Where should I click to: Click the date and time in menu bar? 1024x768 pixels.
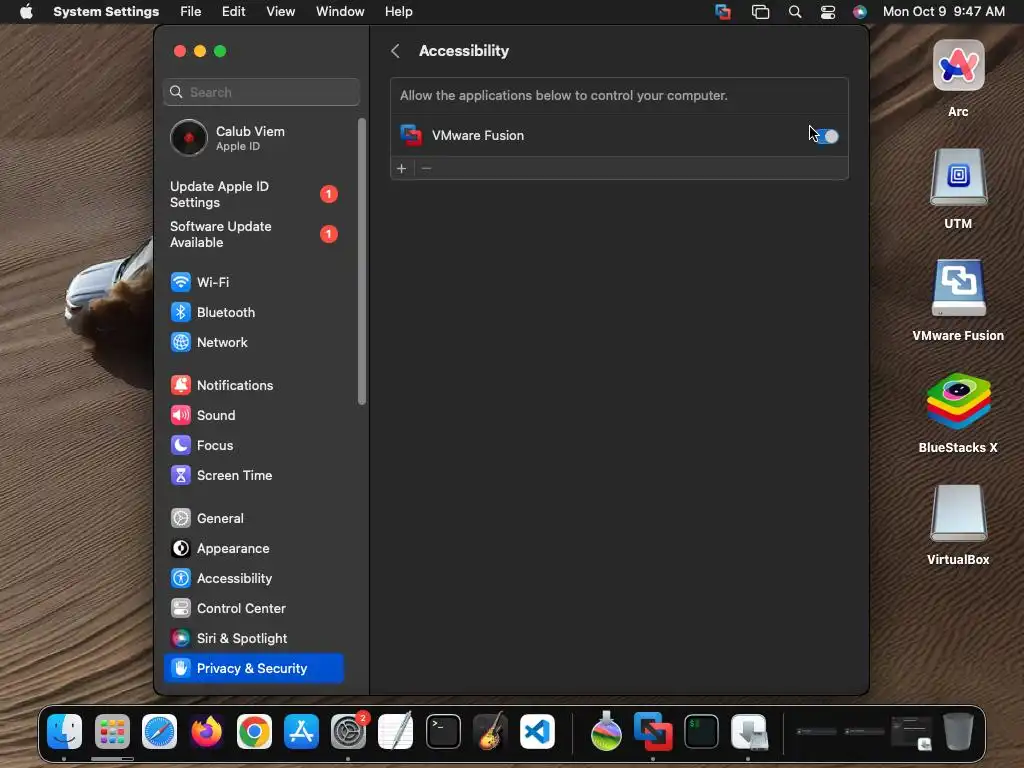pos(944,12)
